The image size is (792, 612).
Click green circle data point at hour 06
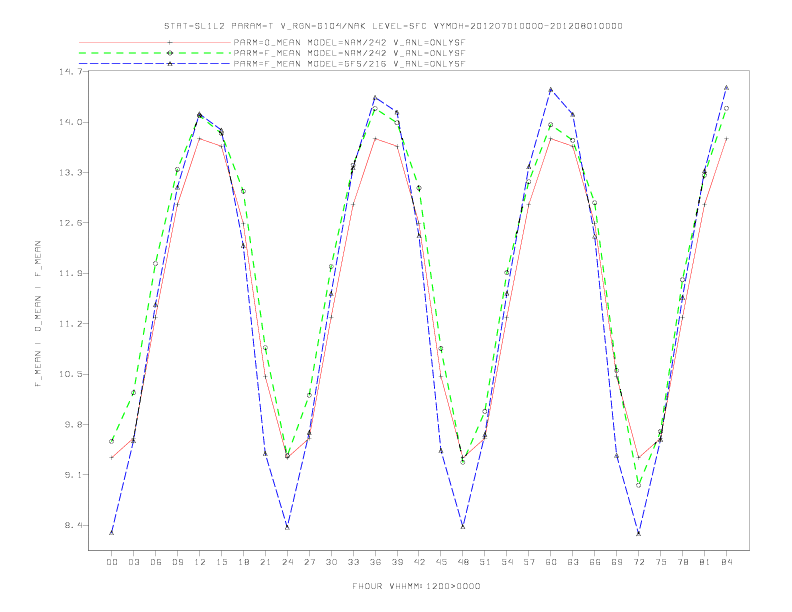[156, 264]
